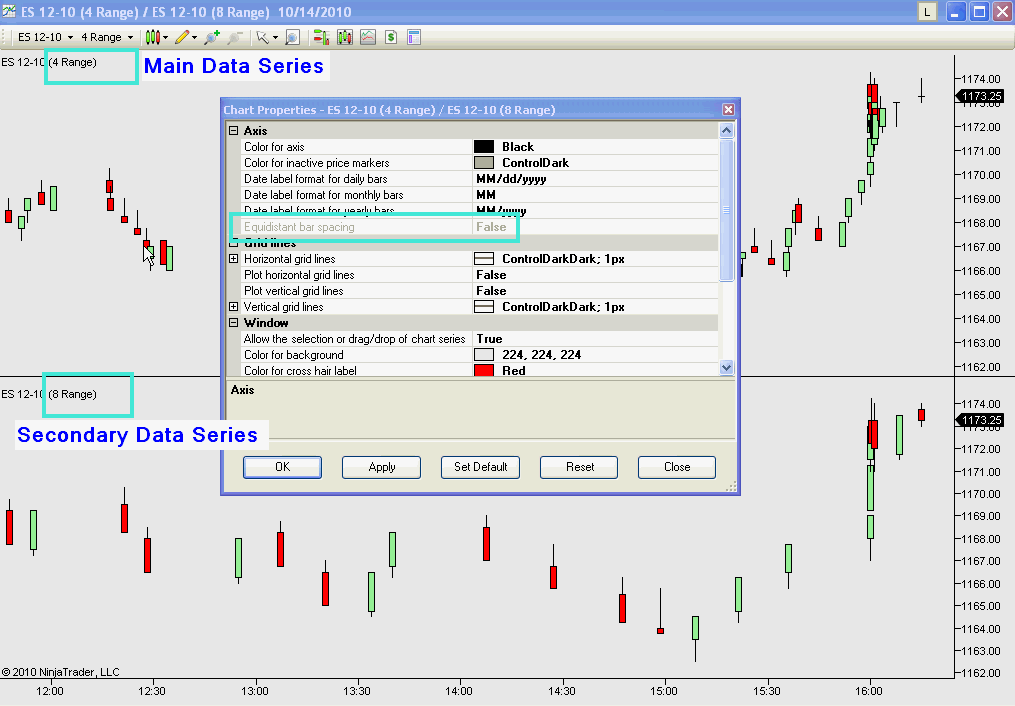1015x706 pixels.
Task: Click the candlestick chart style icon
Action: point(151,37)
